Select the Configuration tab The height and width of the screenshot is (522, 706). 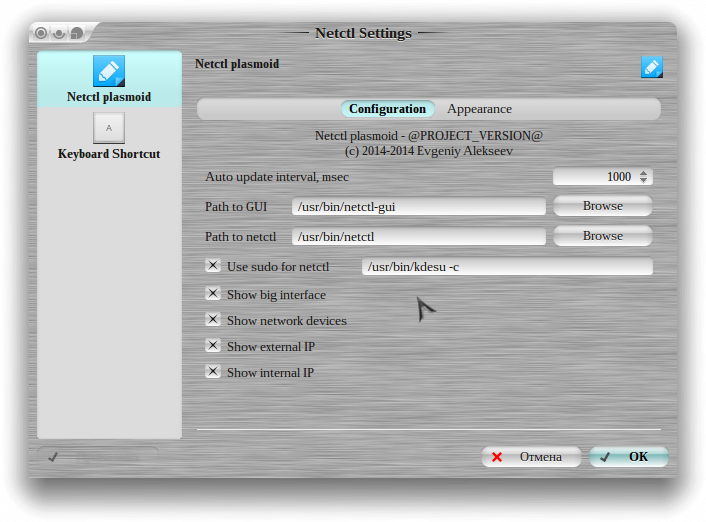point(387,109)
